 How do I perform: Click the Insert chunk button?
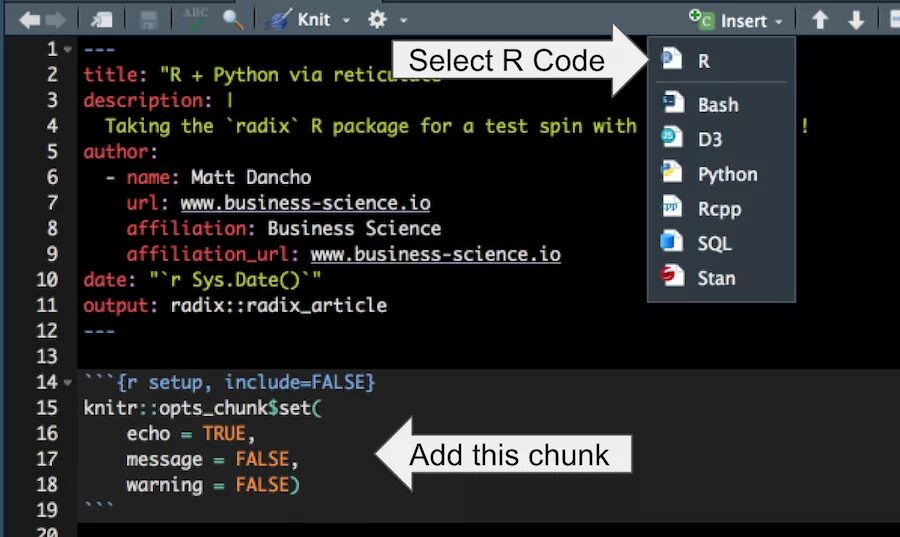[728, 21]
